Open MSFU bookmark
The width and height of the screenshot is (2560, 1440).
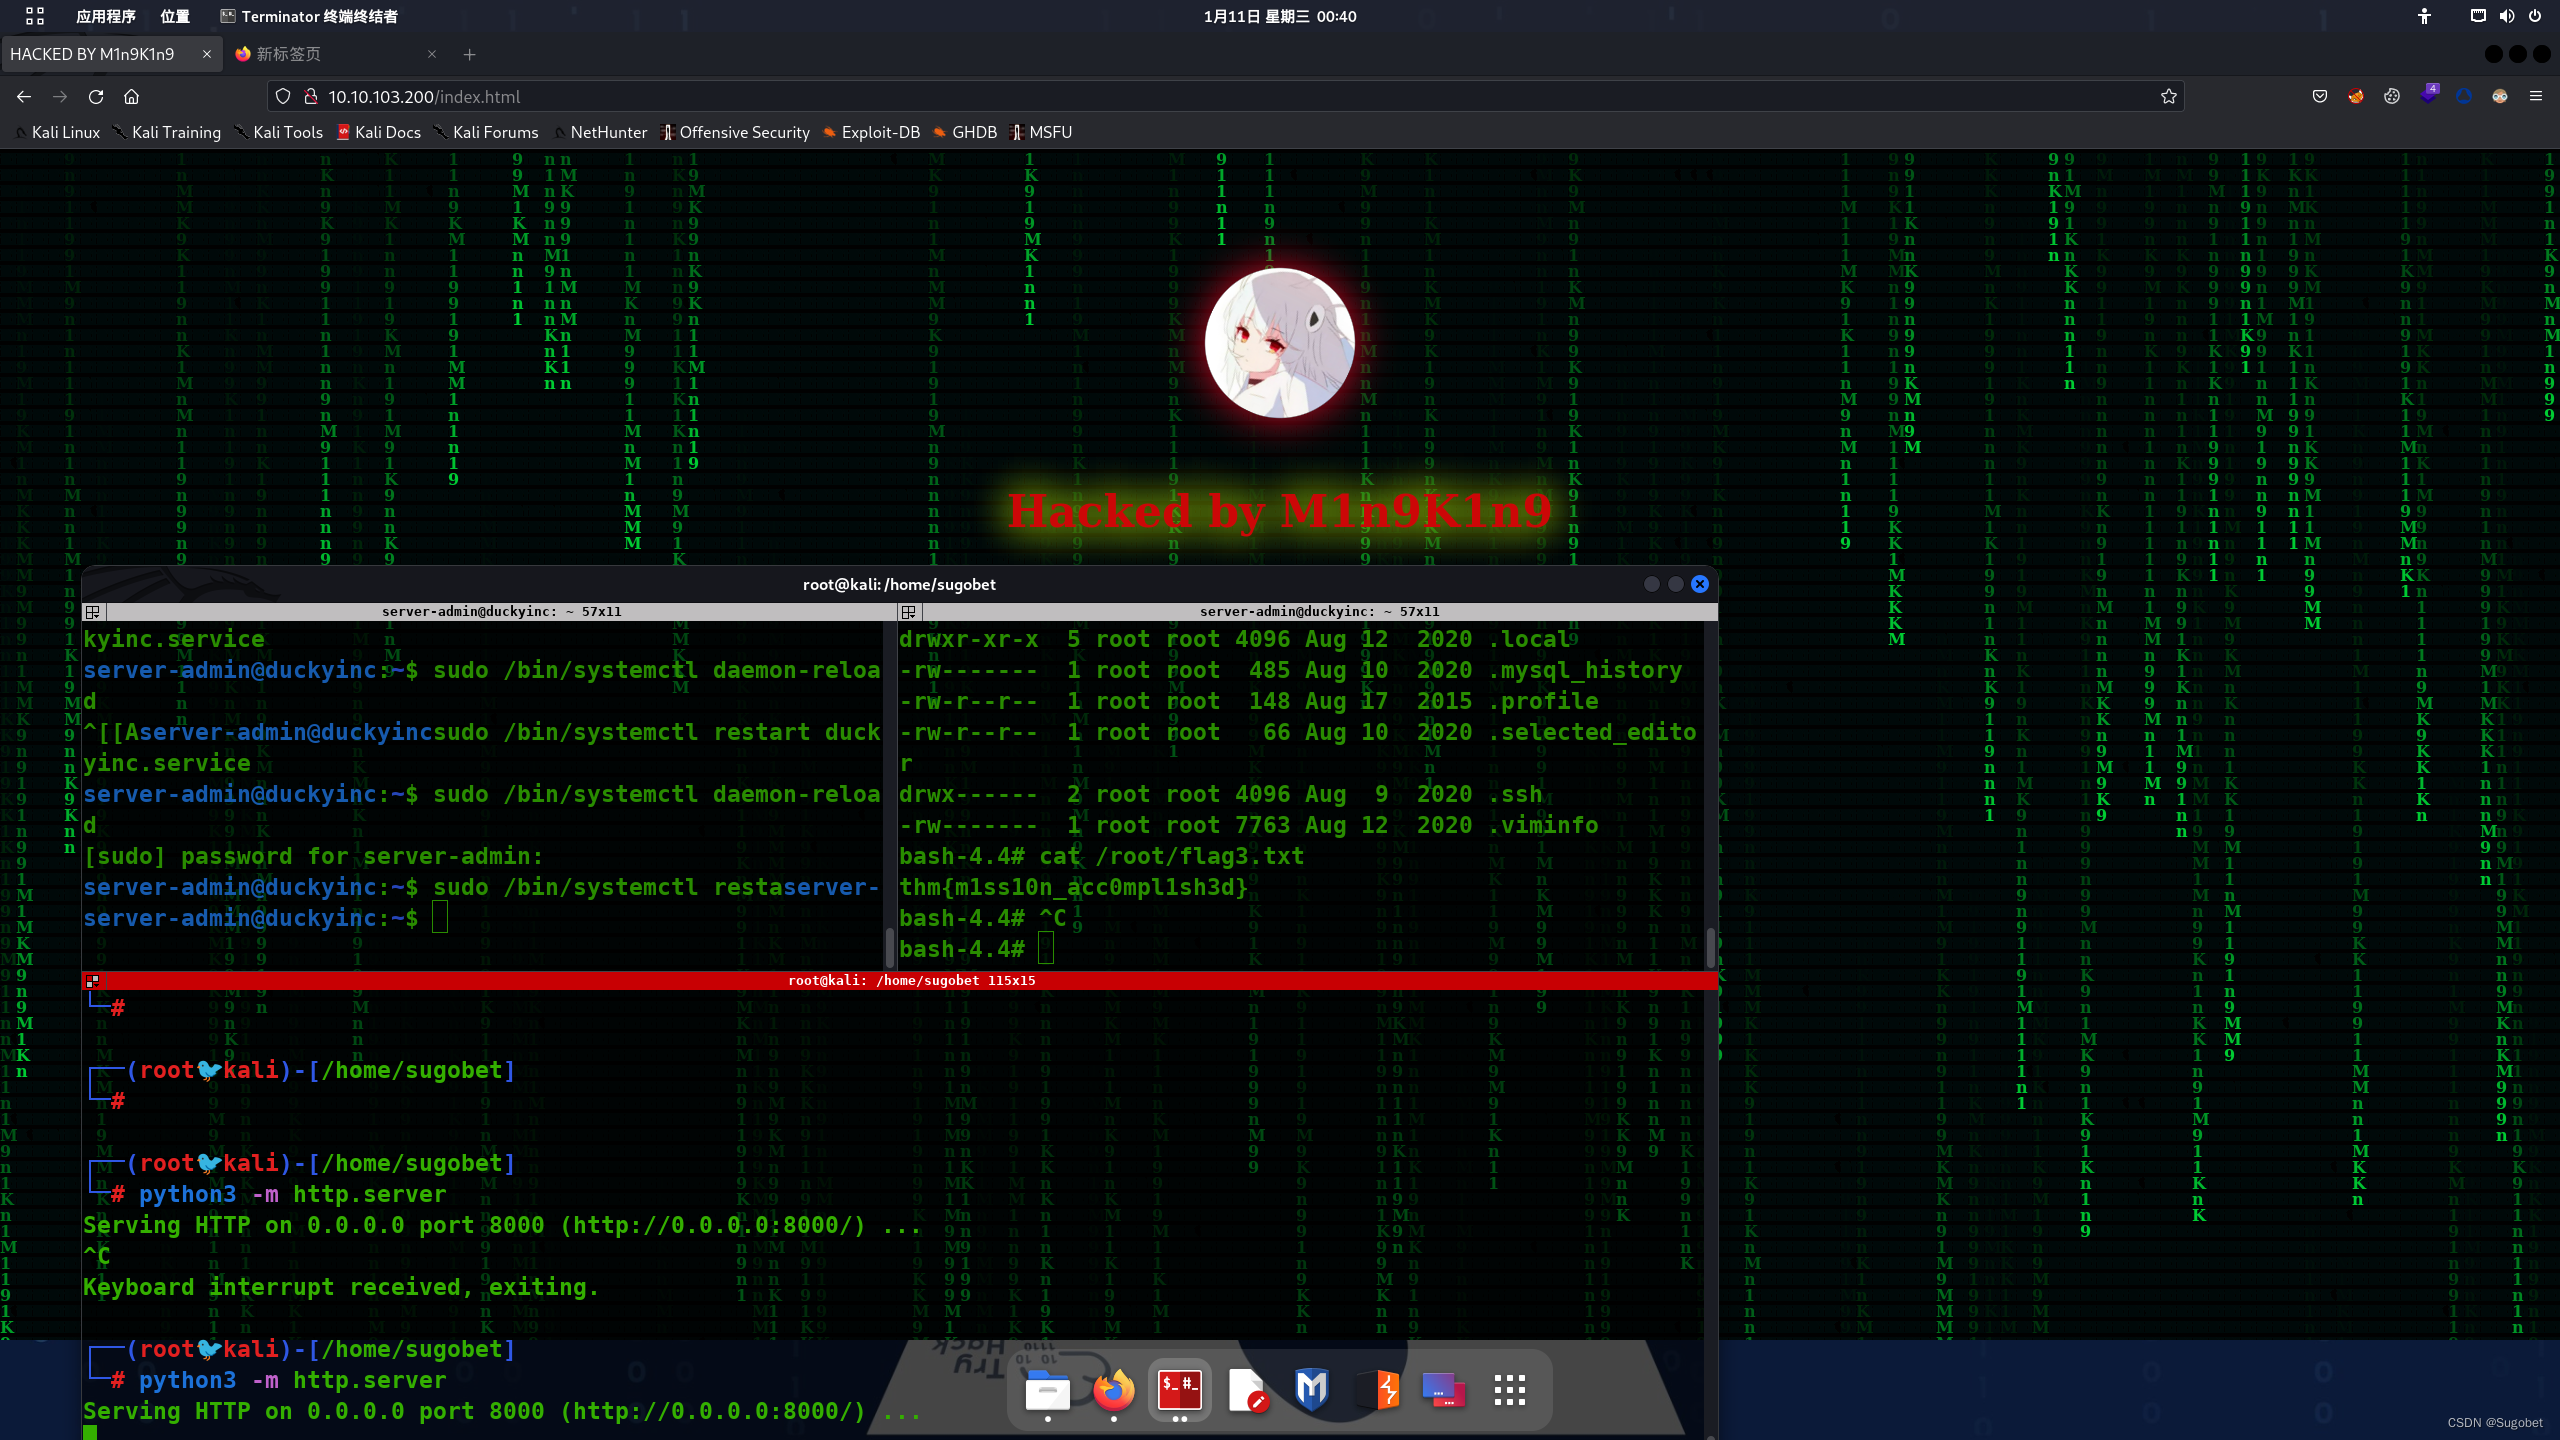pos(1042,132)
